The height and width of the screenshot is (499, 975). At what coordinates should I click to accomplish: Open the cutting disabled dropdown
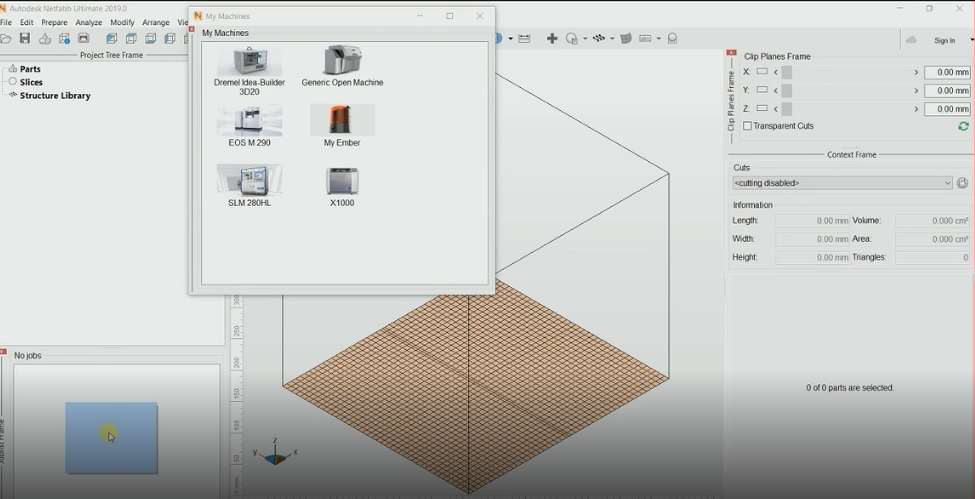[842, 183]
